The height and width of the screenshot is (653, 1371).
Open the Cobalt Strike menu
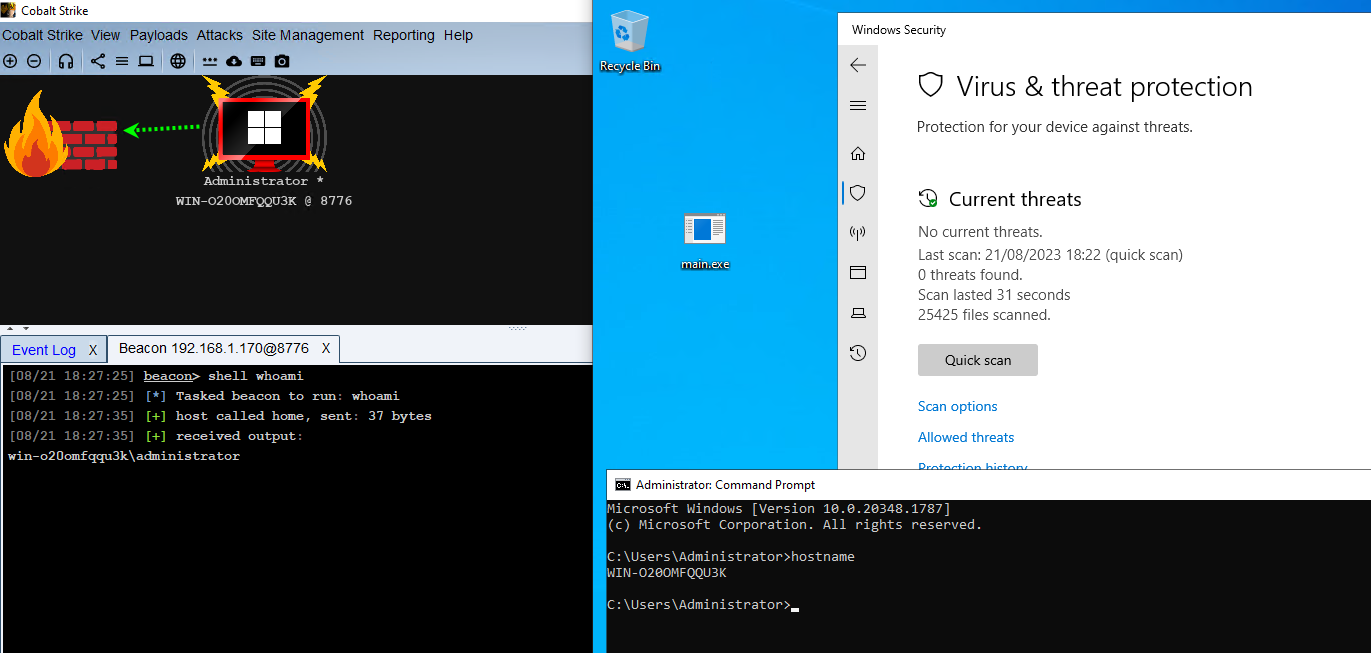coord(43,35)
